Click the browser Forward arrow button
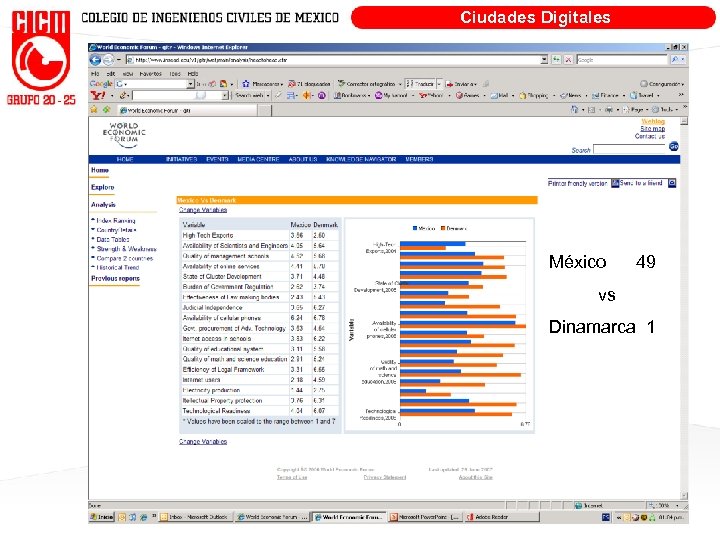The image size is (720, 540). point(108,60)
